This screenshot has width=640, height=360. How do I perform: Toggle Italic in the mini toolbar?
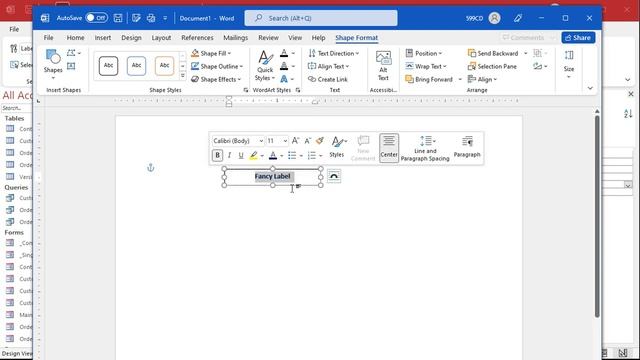(x=229, y=155)
